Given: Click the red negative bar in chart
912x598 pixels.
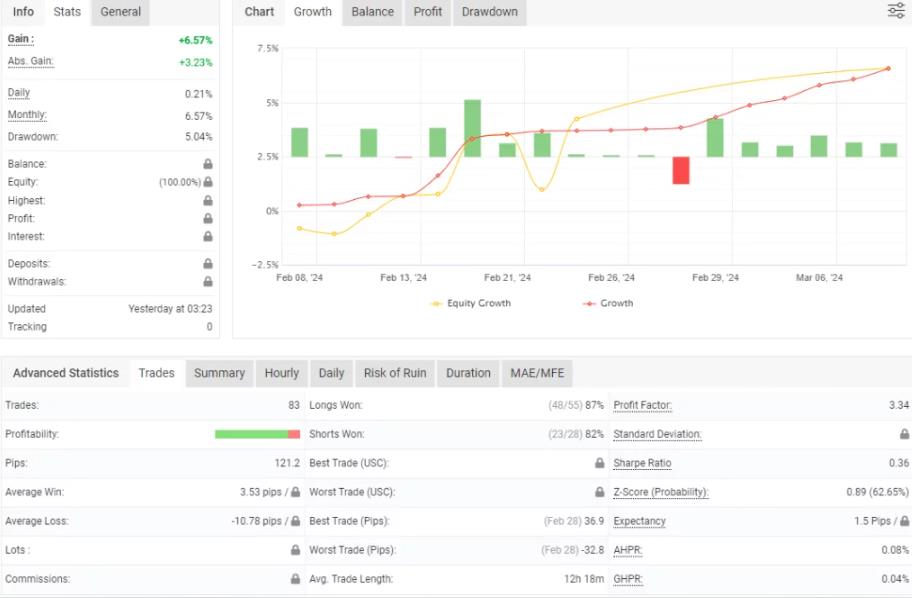Looking at the screenshot, I should click(681, 170).
